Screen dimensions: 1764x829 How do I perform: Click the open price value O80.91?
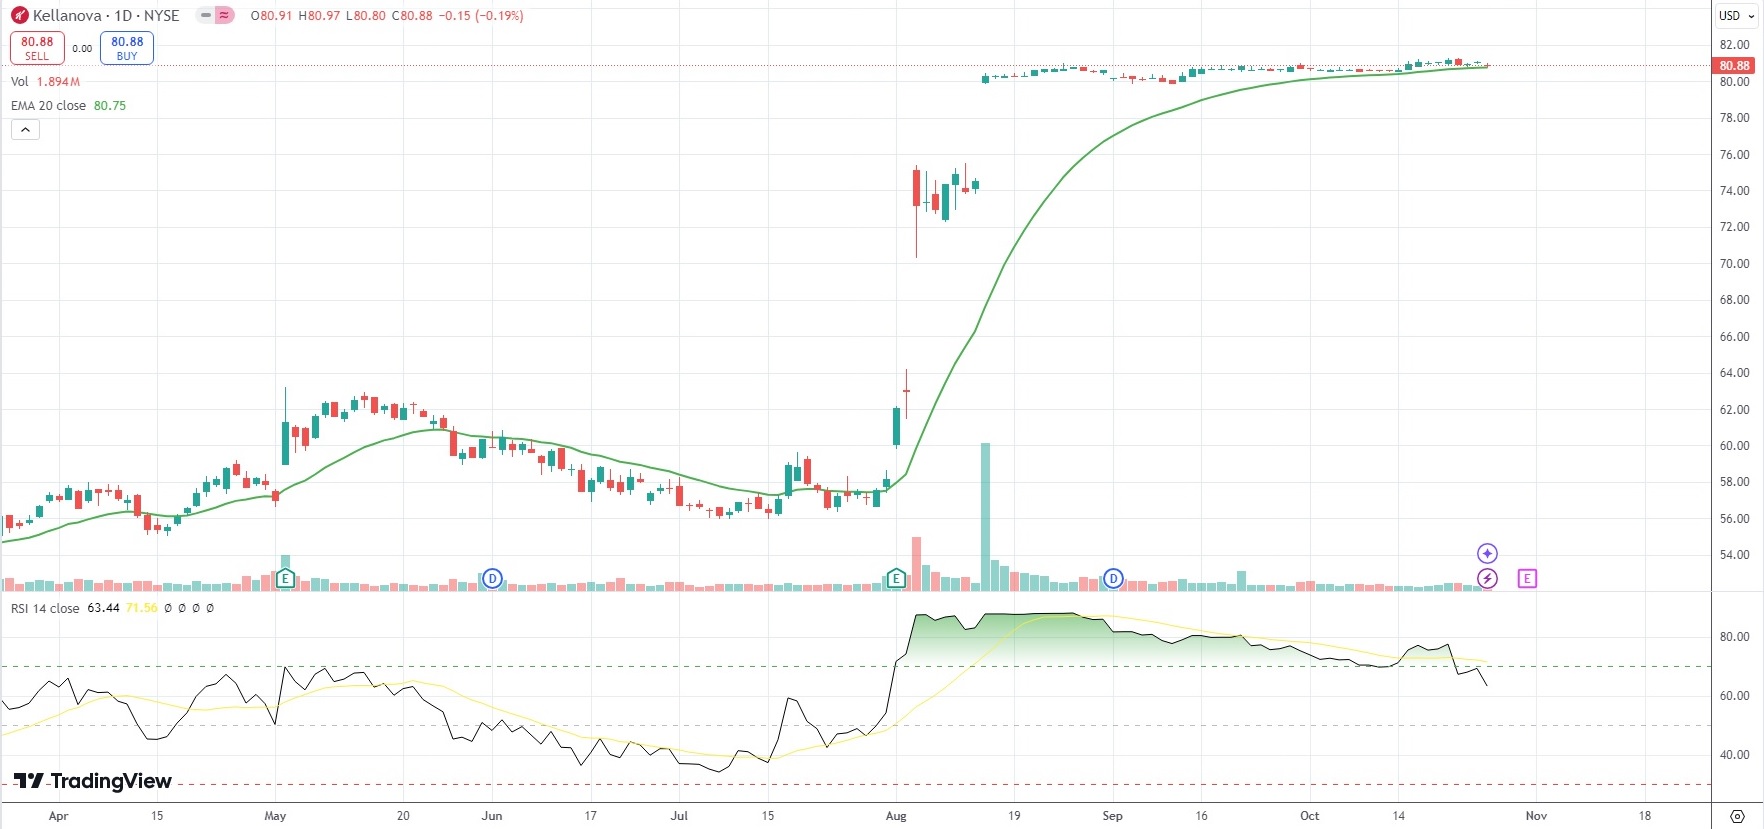coord(271,16)
